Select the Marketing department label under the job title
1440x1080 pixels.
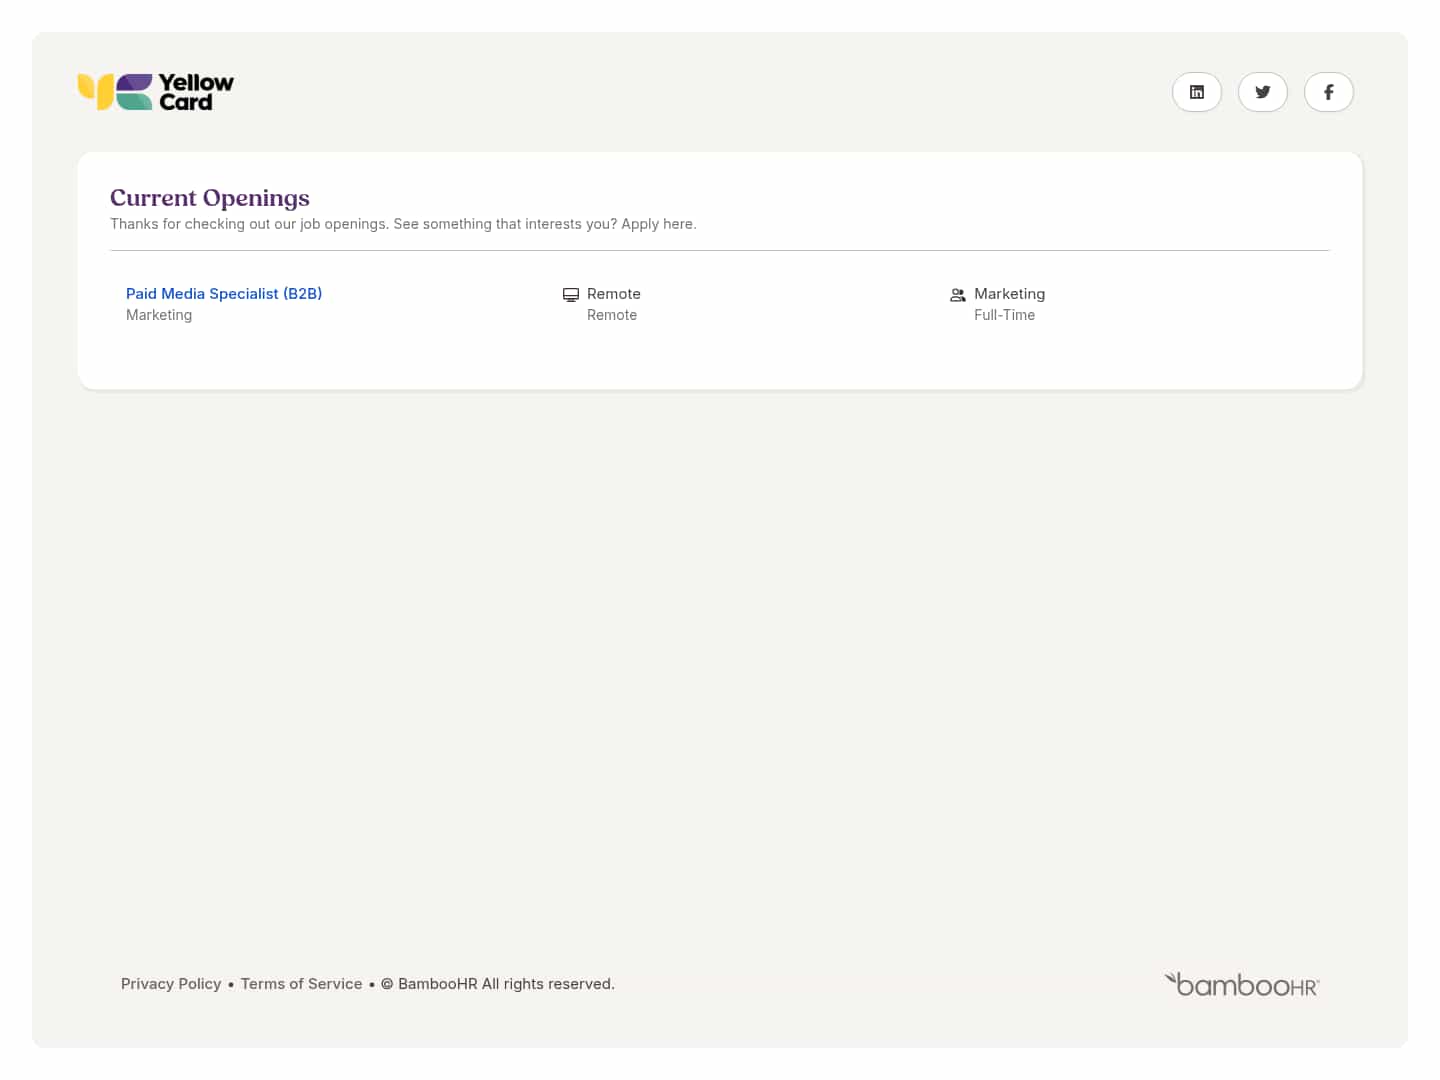159,315
